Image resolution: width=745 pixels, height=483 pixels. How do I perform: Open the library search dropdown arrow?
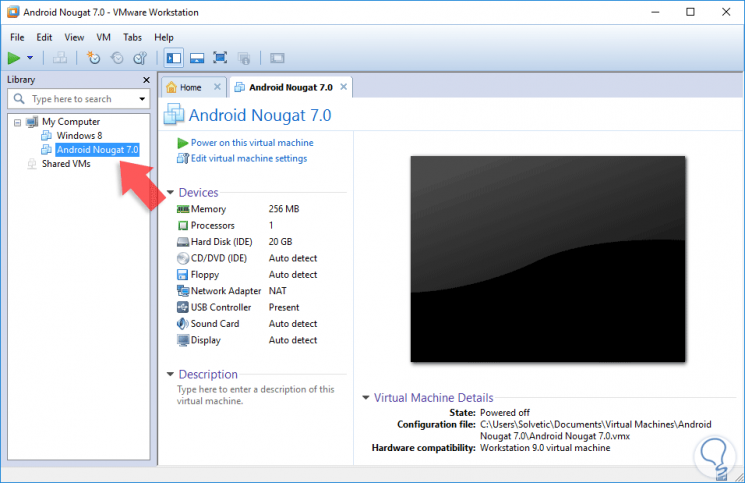click(142, 99)
